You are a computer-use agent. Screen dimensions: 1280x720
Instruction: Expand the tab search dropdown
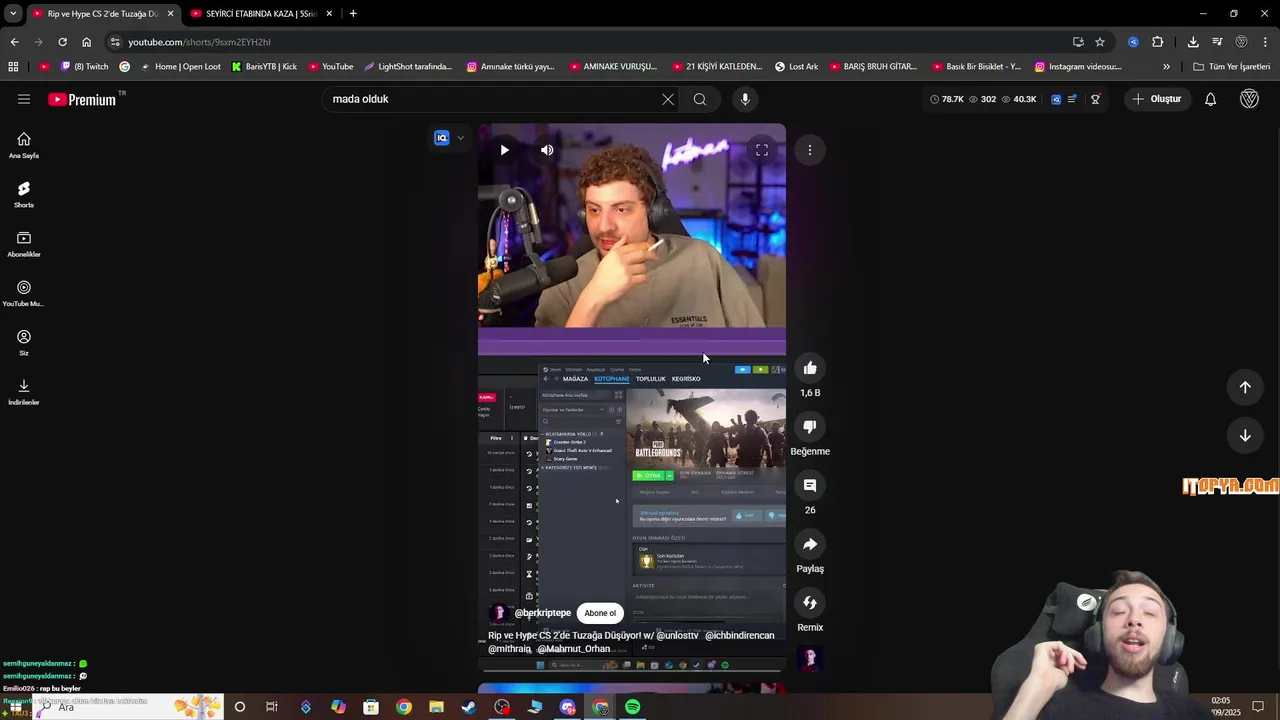pyautogui.click(x=13, y=14)
